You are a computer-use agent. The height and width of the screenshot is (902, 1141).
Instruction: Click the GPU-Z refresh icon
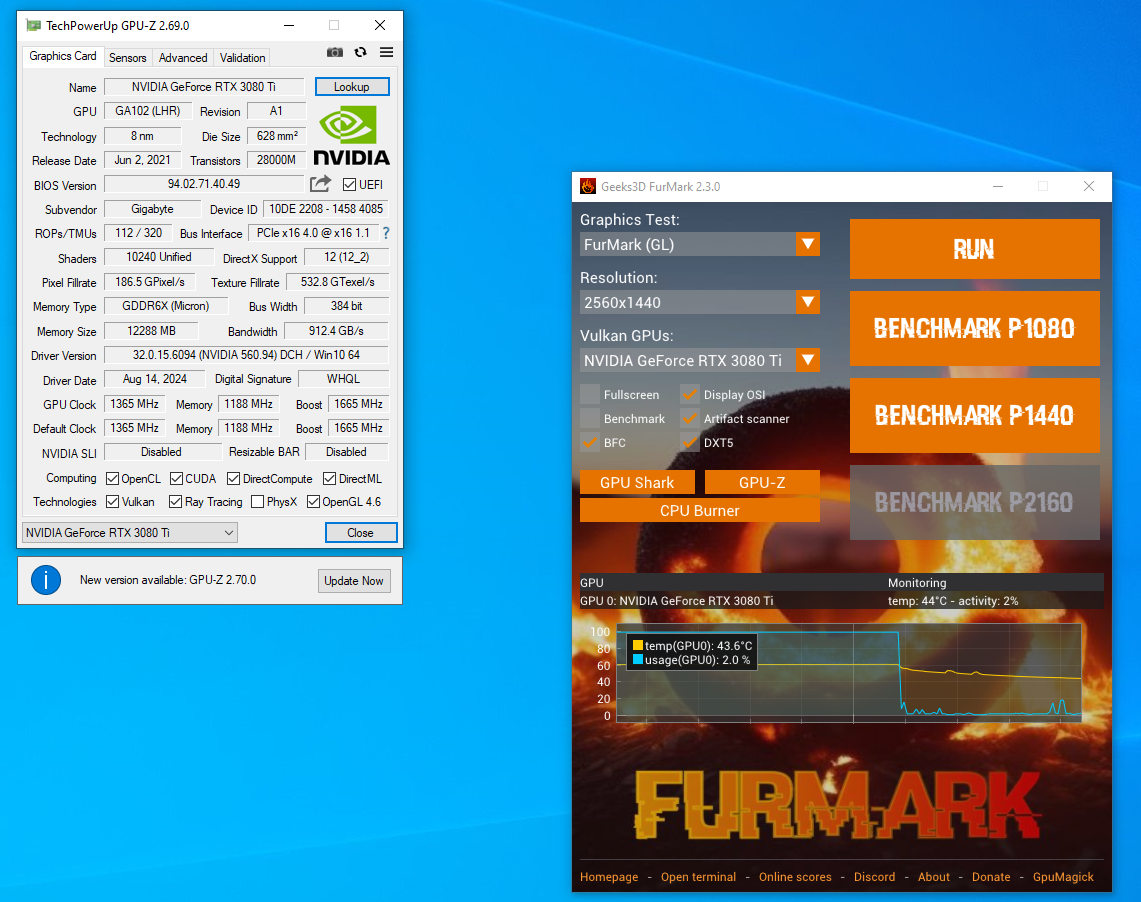tap(360, 52)
